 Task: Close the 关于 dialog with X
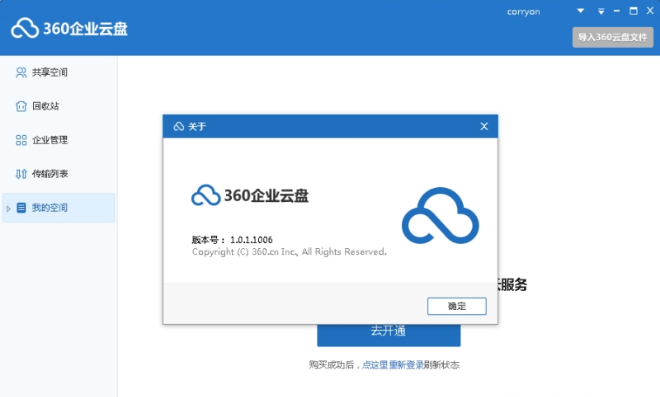point(484,126)
